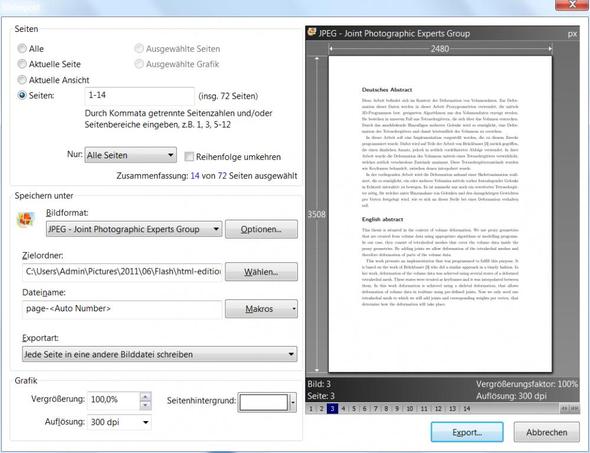Select the Aktuelle Seite radio button
This screenshot has height=453, width=590.
pyautogui.click(x=22, y=64)
